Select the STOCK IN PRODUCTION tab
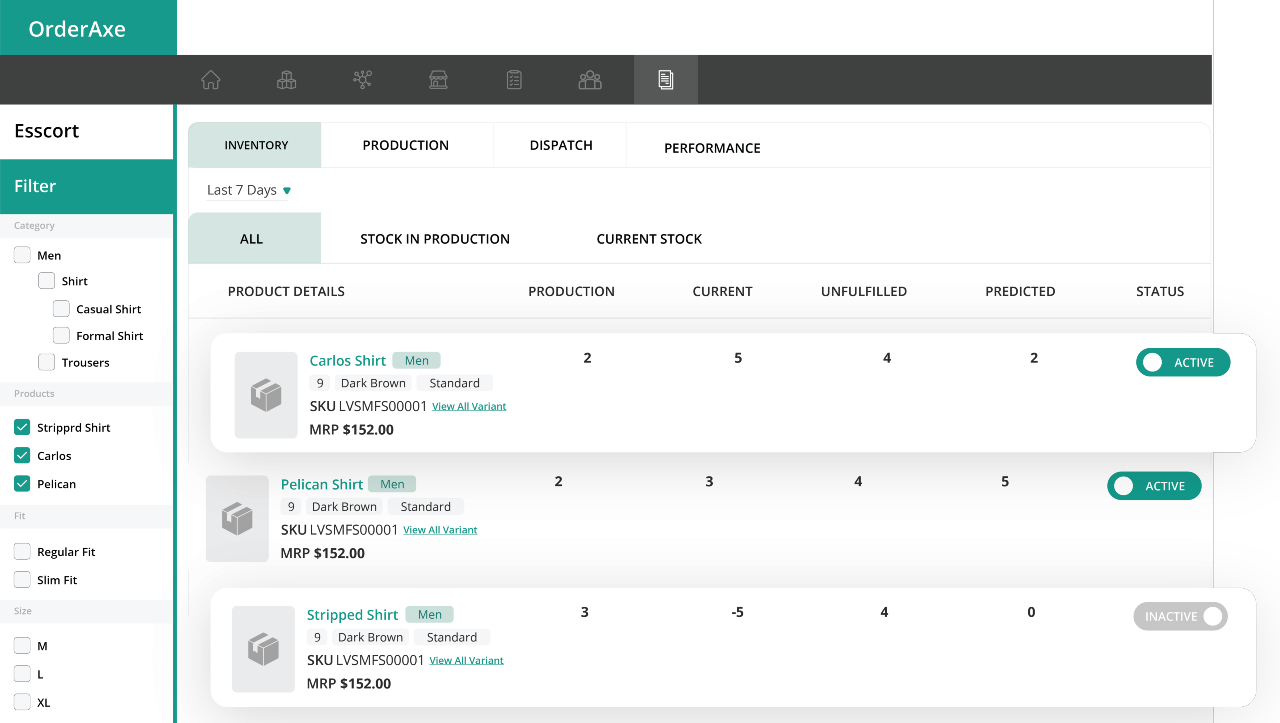This screenshot has width=1280, height=723. 435,239
